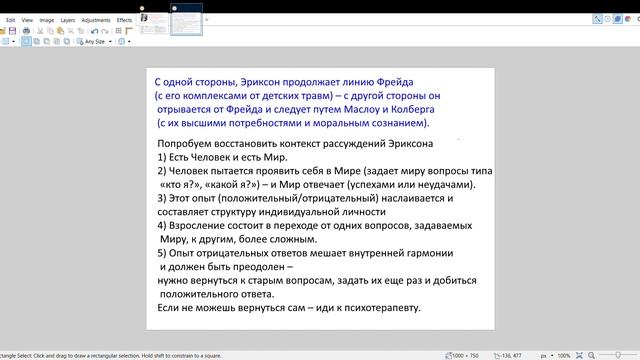The image size is (640, 360).
Task: Switch to the first image thumbnail
Action: click(x=153, y=24)
